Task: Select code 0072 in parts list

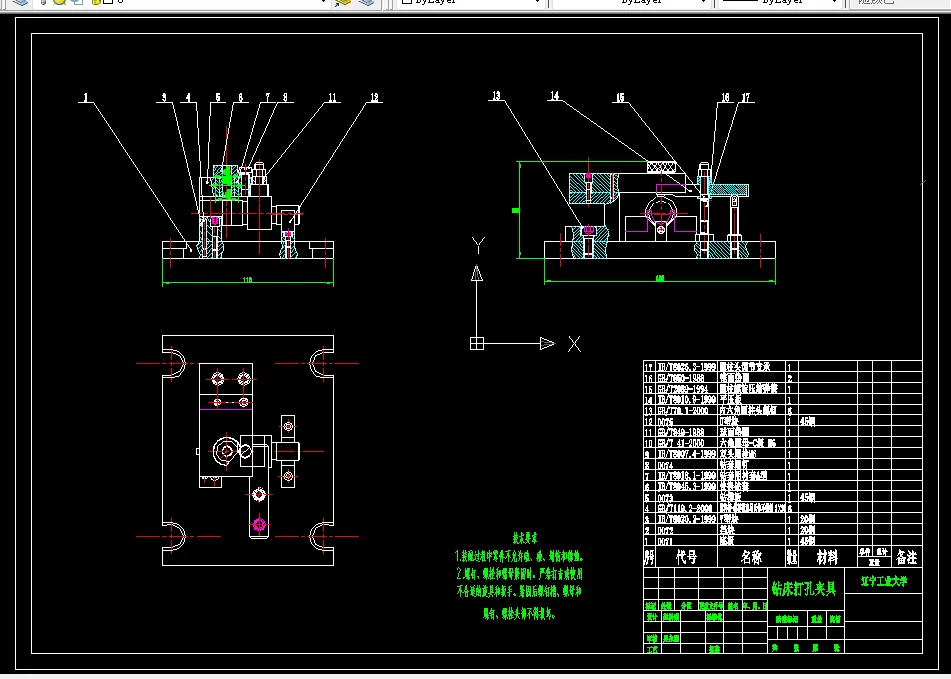Action: 665,530
